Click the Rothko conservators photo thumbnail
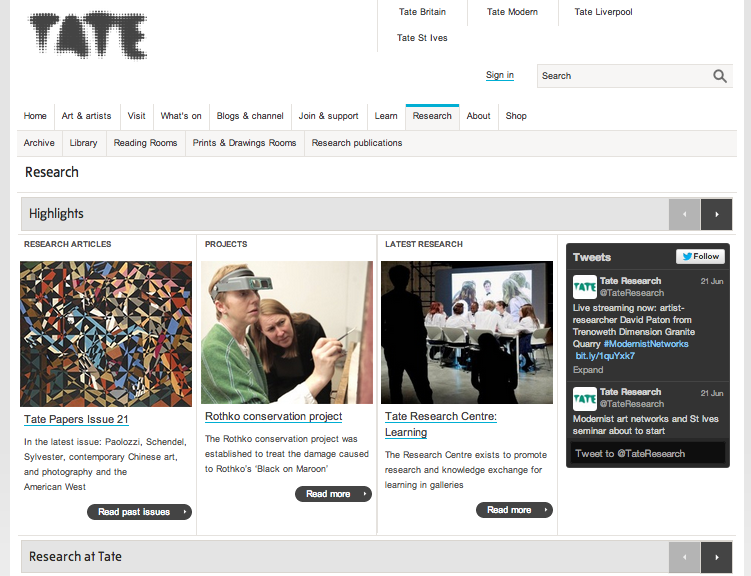 coord(287,332)
